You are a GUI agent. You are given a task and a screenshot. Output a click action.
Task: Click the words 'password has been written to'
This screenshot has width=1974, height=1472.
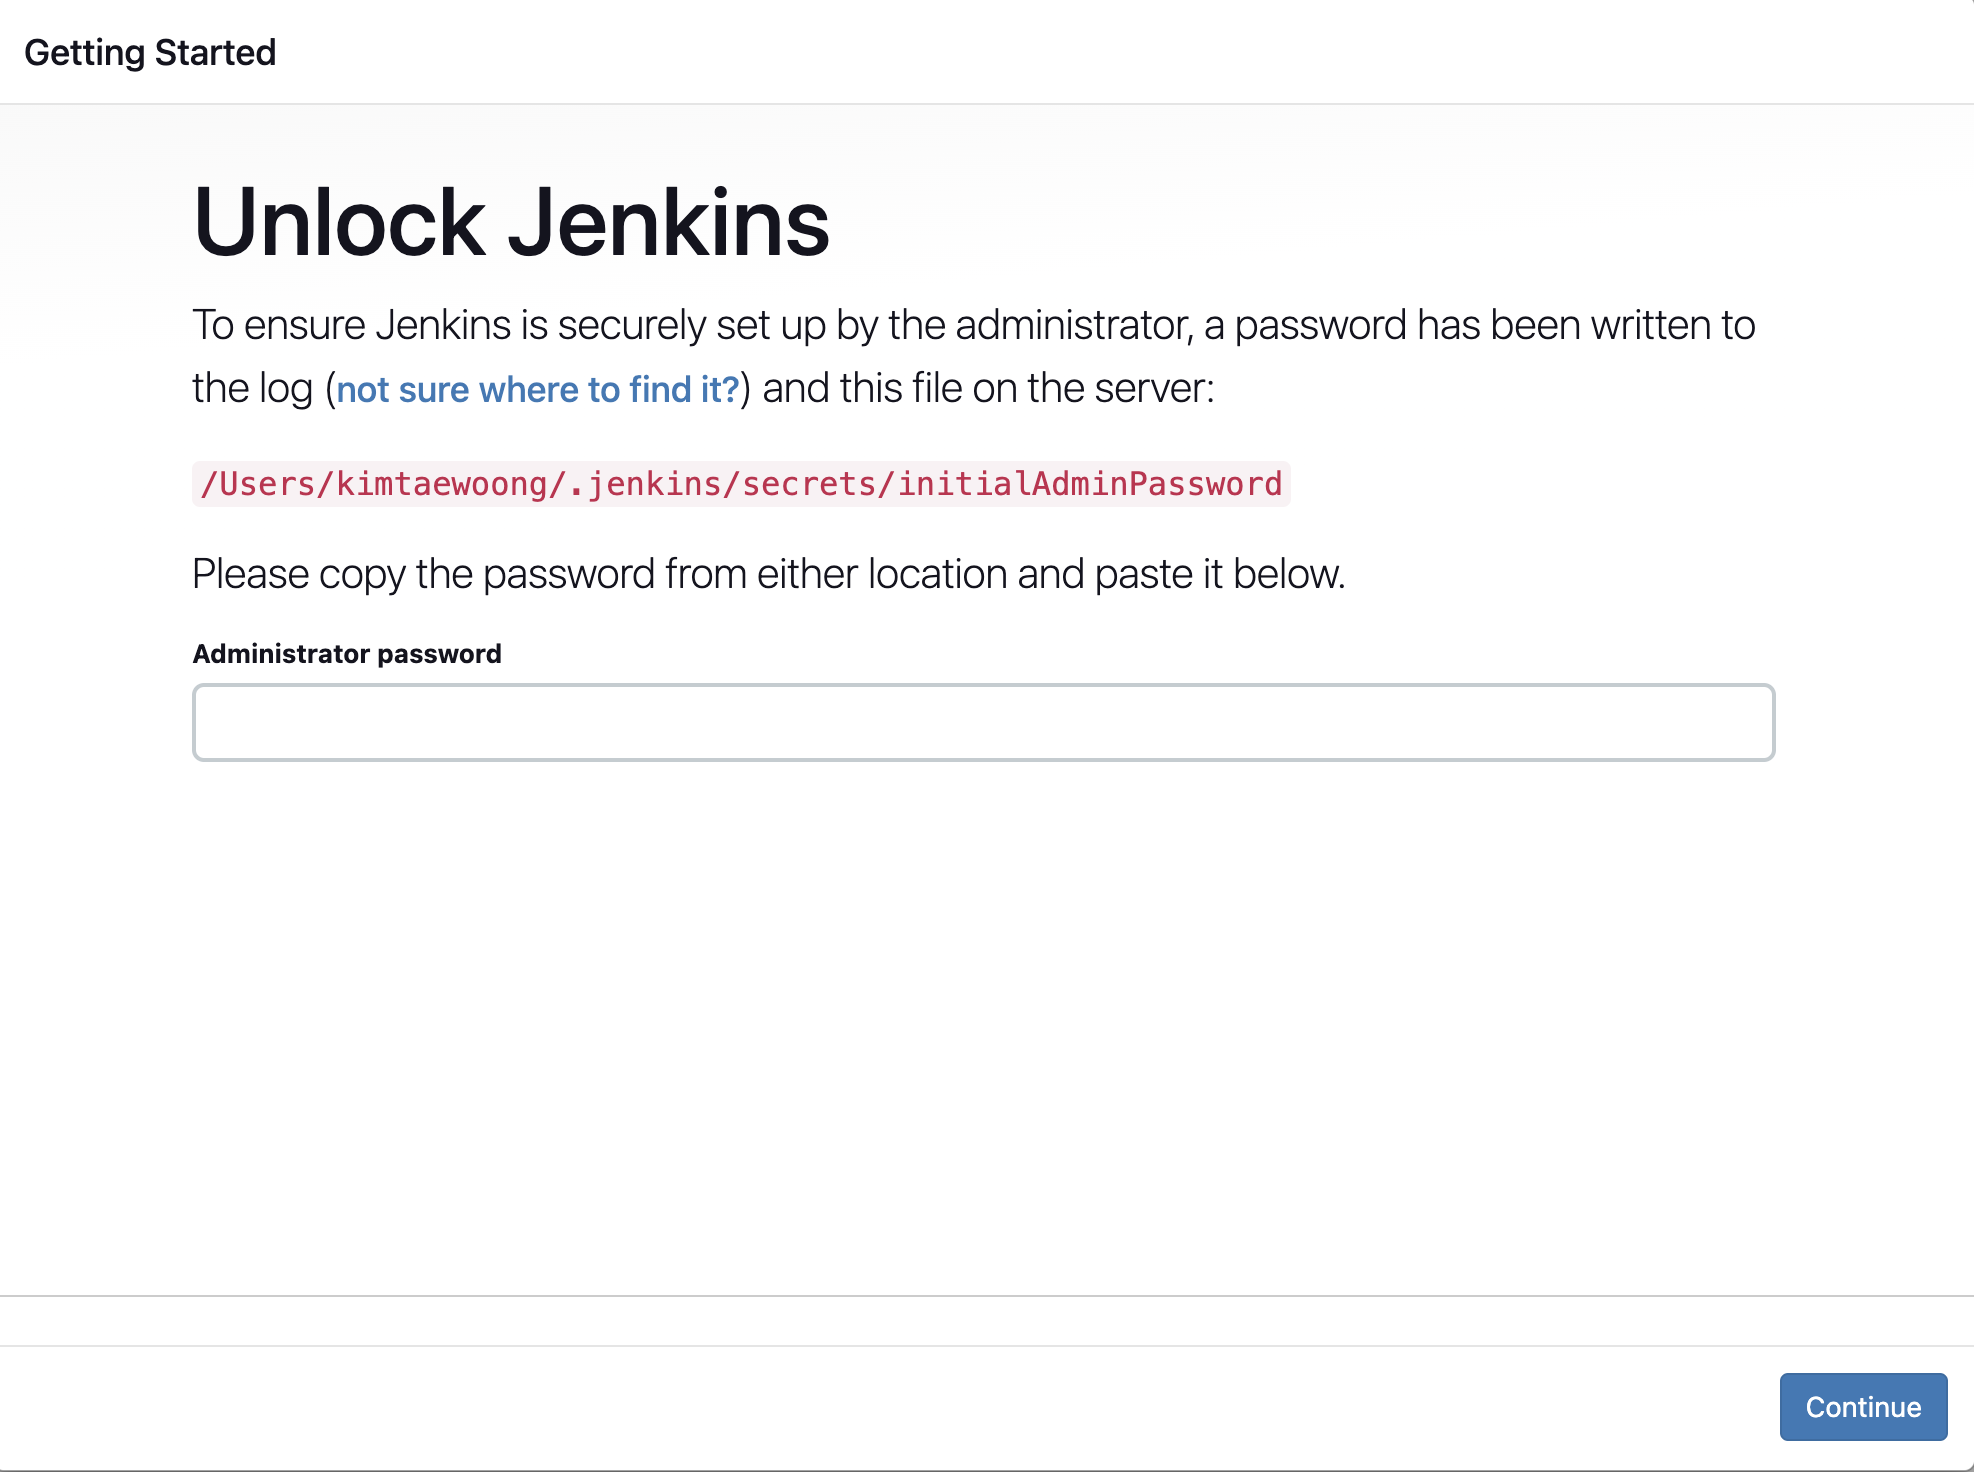pyautogui.click(x=1494, y=325)
